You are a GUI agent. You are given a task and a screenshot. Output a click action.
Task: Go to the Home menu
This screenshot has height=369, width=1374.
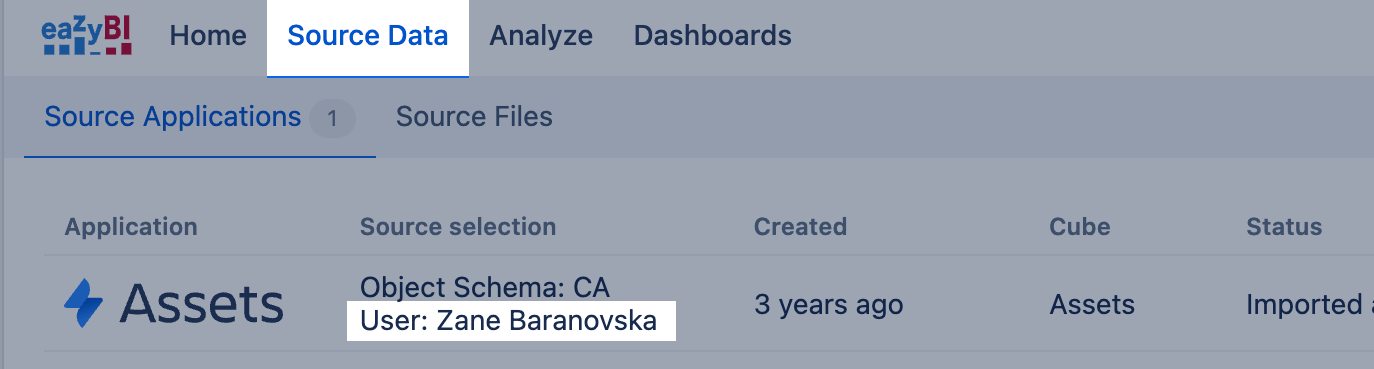pos(208,36)
